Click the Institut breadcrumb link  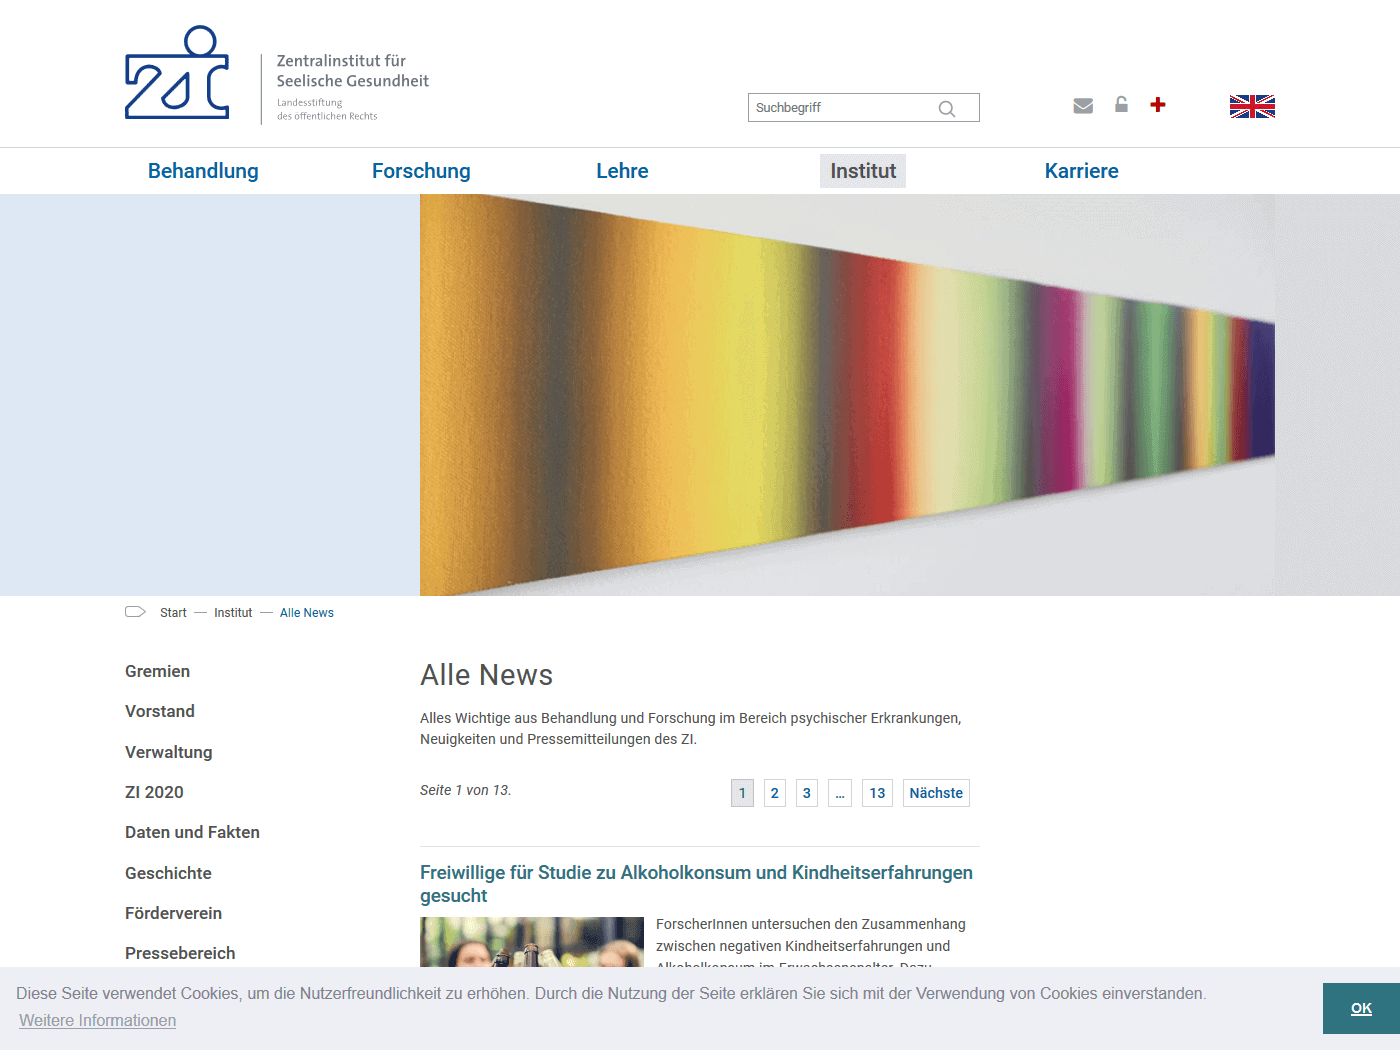233,613
